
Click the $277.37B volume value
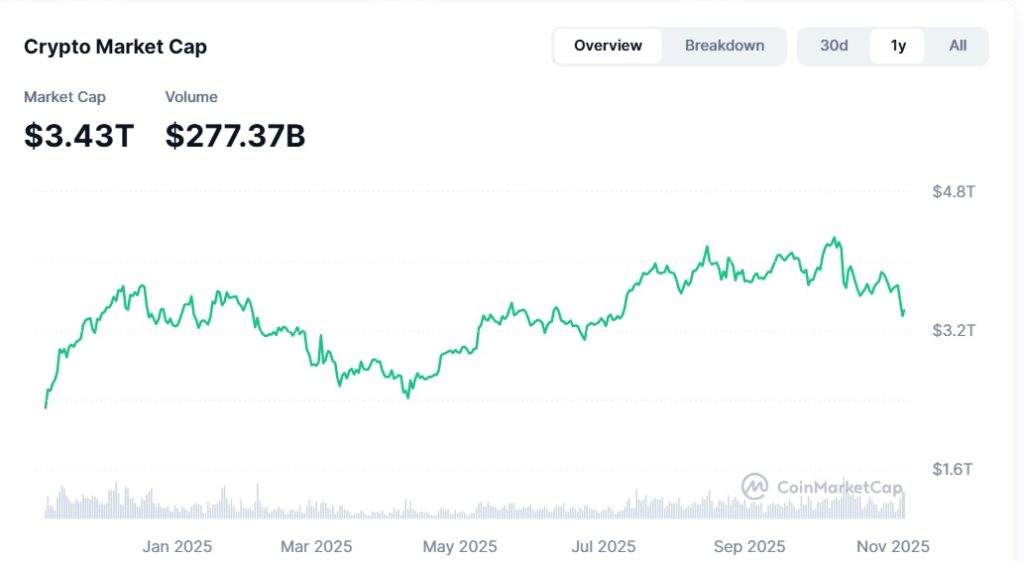(x=235, y=136)
